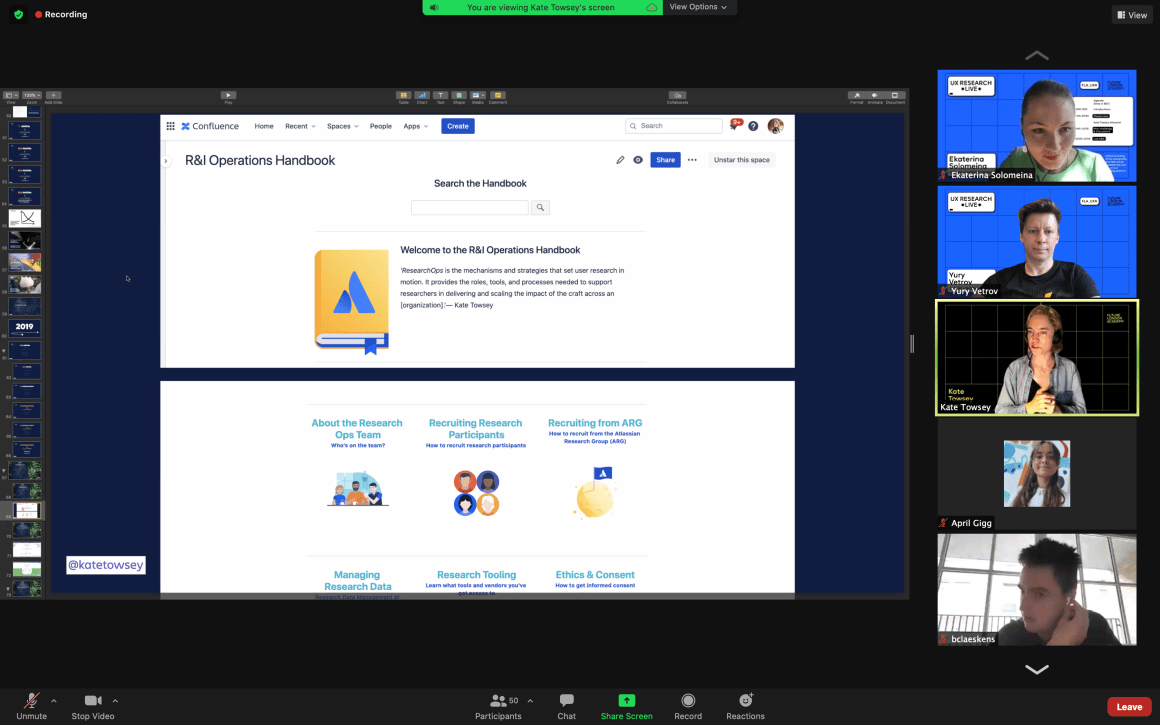Viewport: 1160px width, 725px height.
Task: Click the pencil edit icon in Confluence
Action: [620, 160]
